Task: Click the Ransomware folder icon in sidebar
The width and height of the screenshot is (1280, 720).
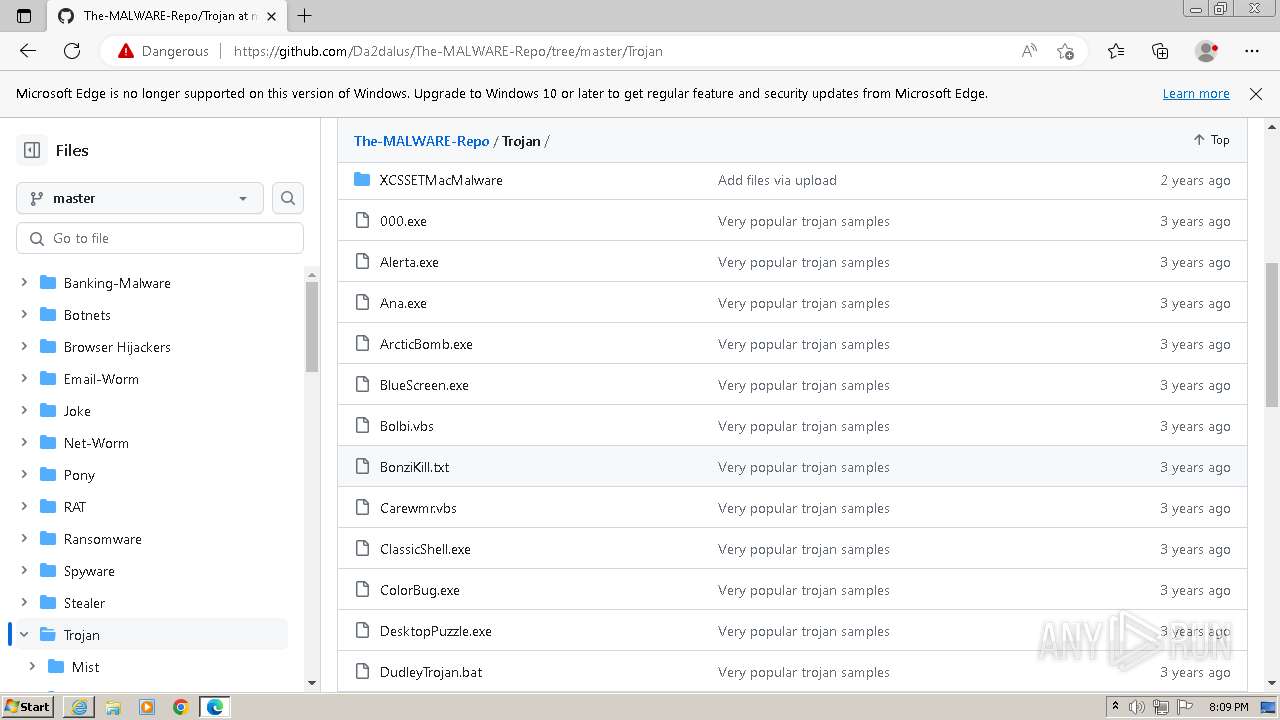Action: (47, 538)
